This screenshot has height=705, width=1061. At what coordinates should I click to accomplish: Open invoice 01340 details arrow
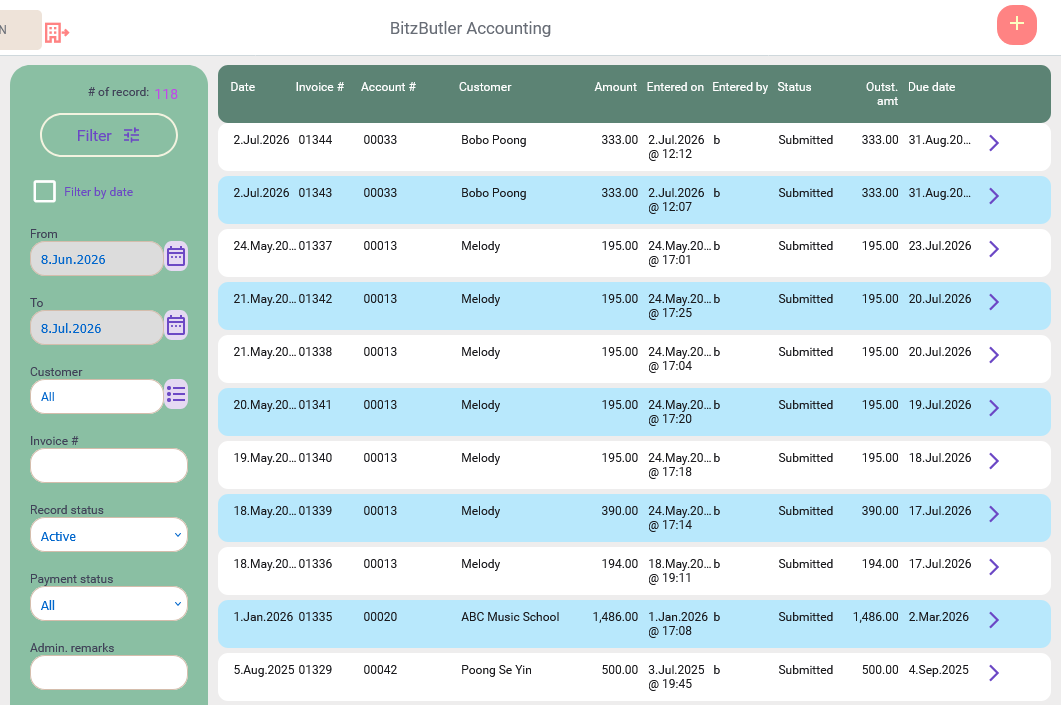coord(993,461)
